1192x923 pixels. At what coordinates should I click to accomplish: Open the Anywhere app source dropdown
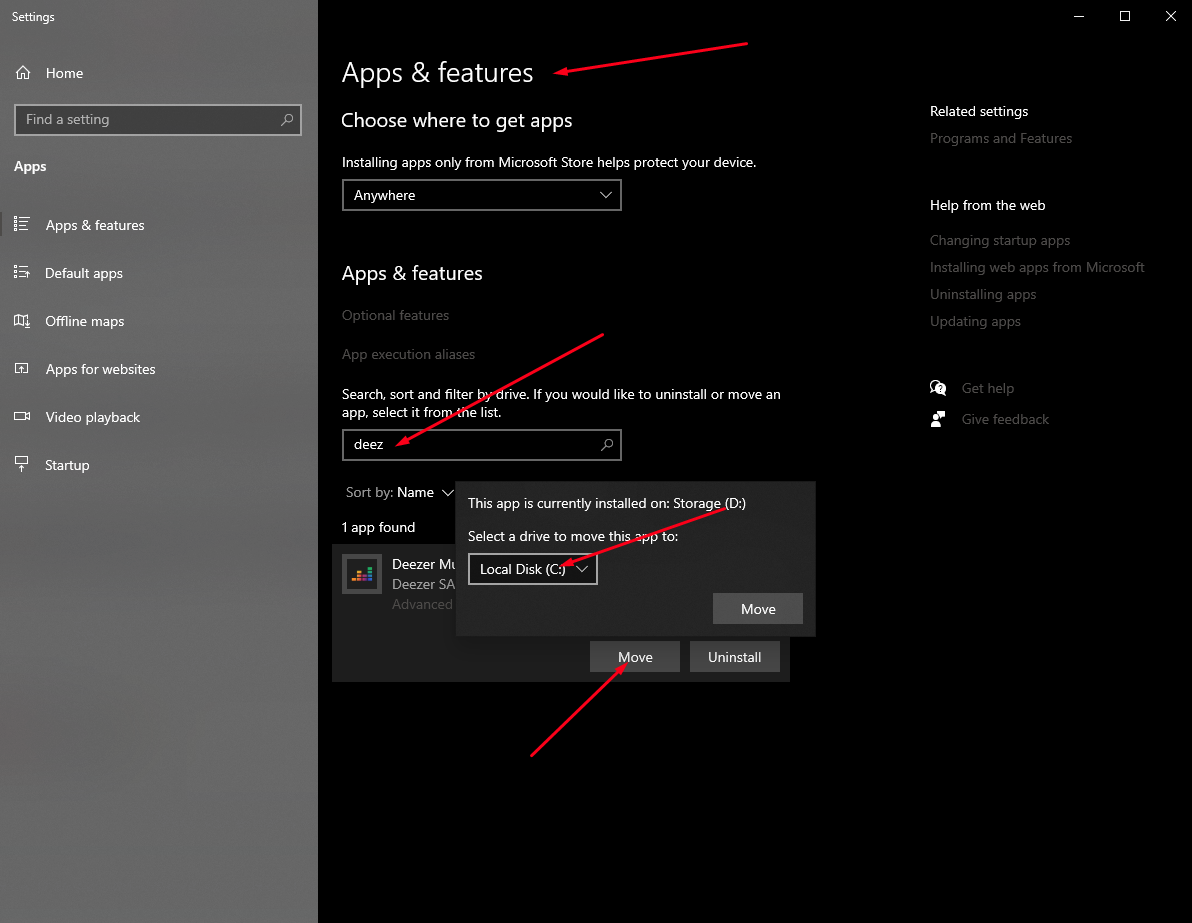click(481, 195)
